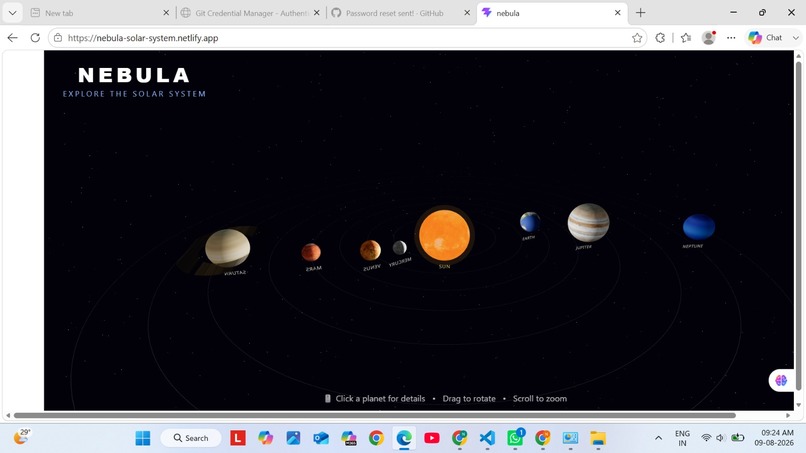Screen dimensions: 806x453
Task: Open the taskbar Search box
Action: [x=191, y=438]
